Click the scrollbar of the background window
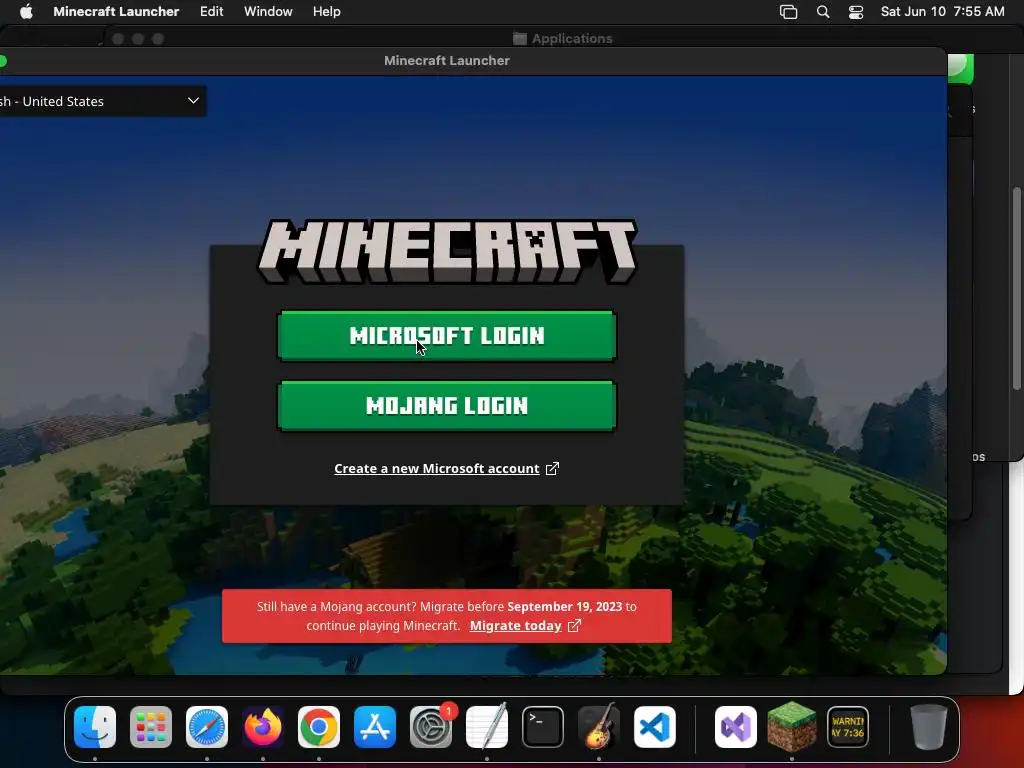This screenshot has width=1024, height=768. [x=1017, y=289]
